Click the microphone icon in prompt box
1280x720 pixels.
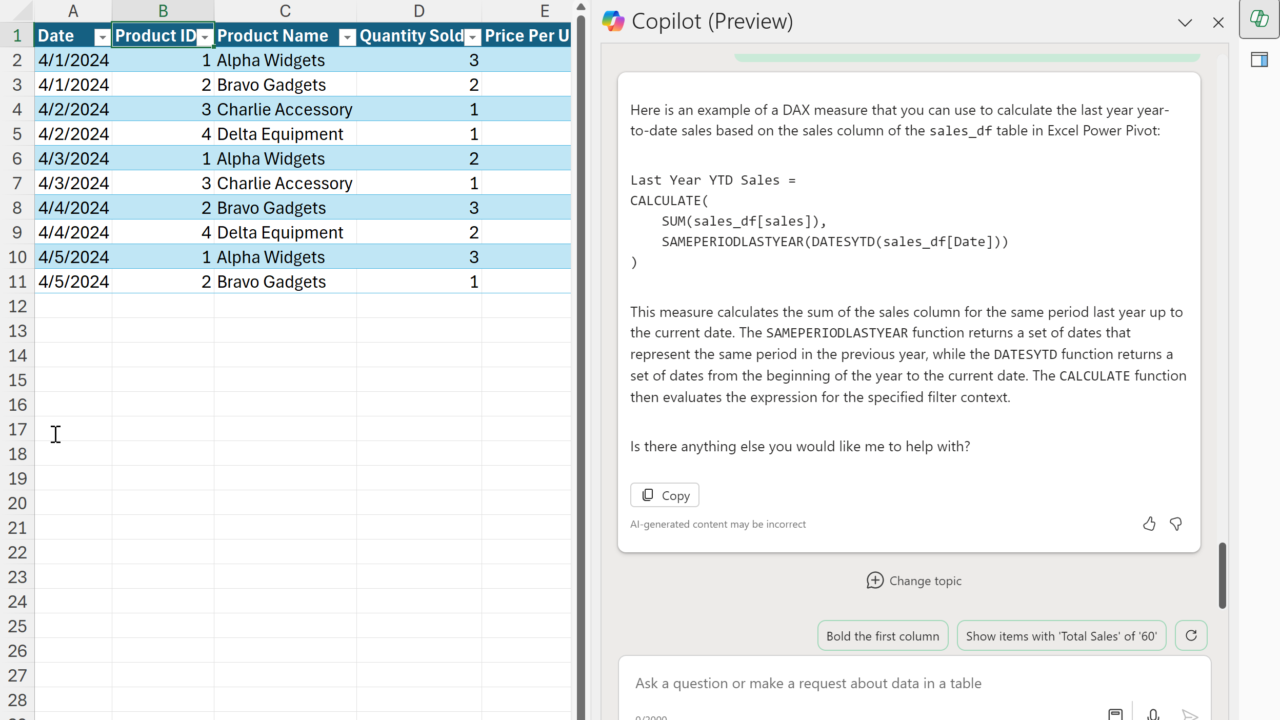(x=1153, y=714)
